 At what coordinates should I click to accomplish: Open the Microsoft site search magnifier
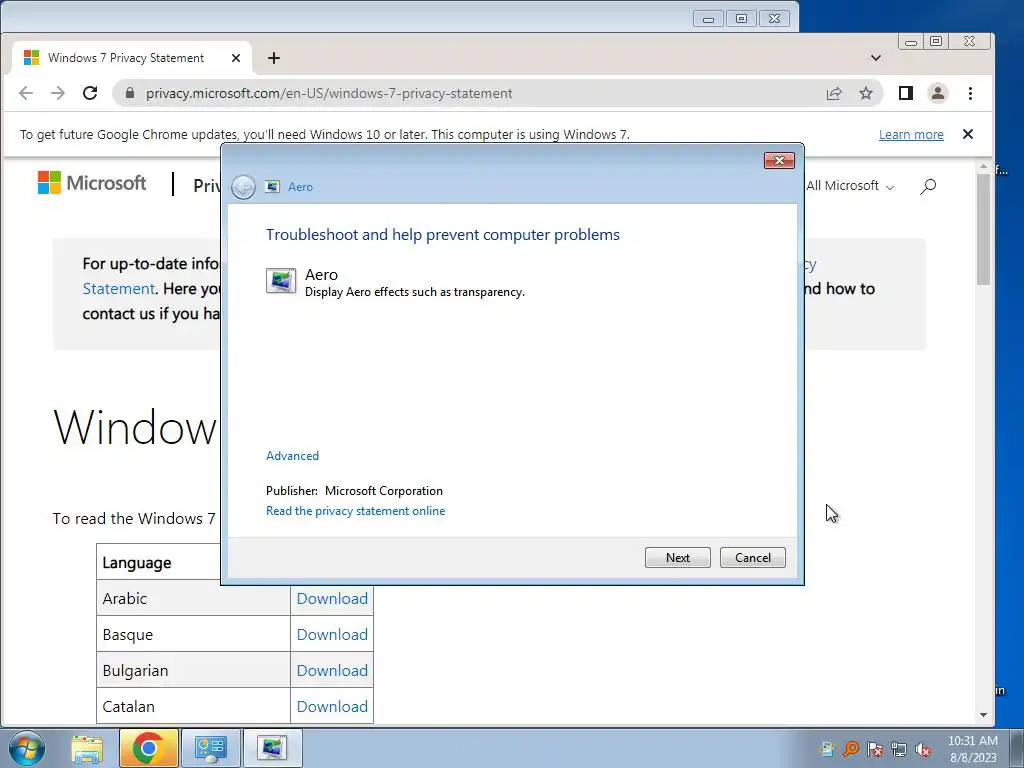928,186
